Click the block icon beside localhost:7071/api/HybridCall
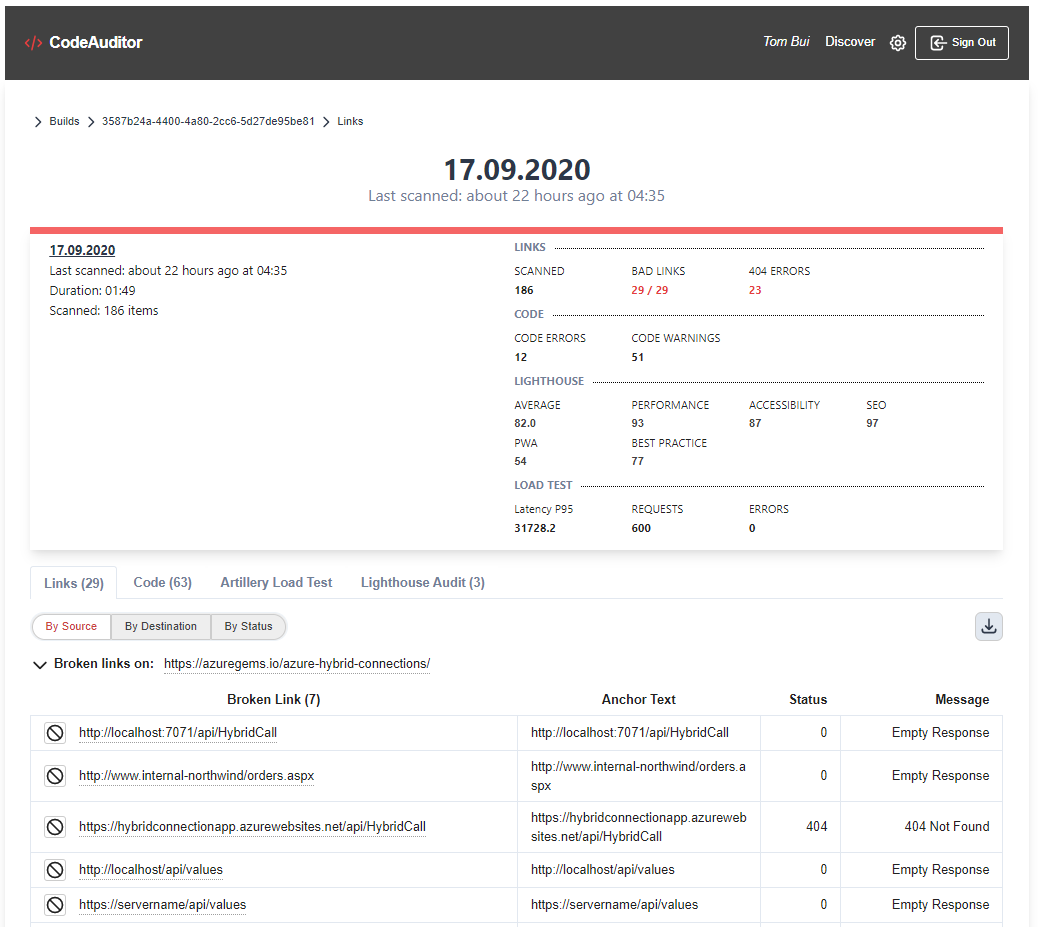 pos(54,732)
